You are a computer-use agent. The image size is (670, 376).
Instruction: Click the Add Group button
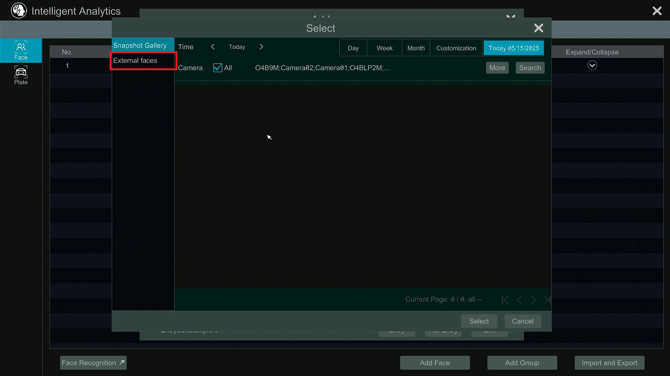pos(522,363)
